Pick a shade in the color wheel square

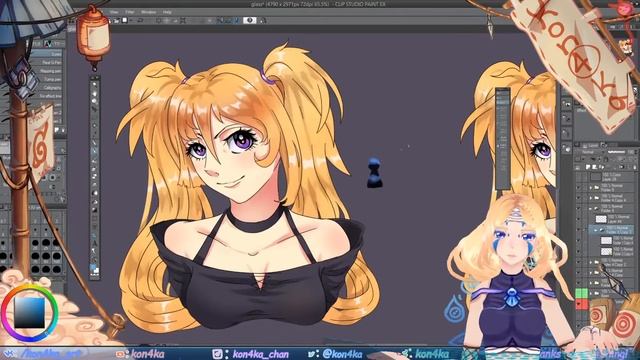coord(29,313)
